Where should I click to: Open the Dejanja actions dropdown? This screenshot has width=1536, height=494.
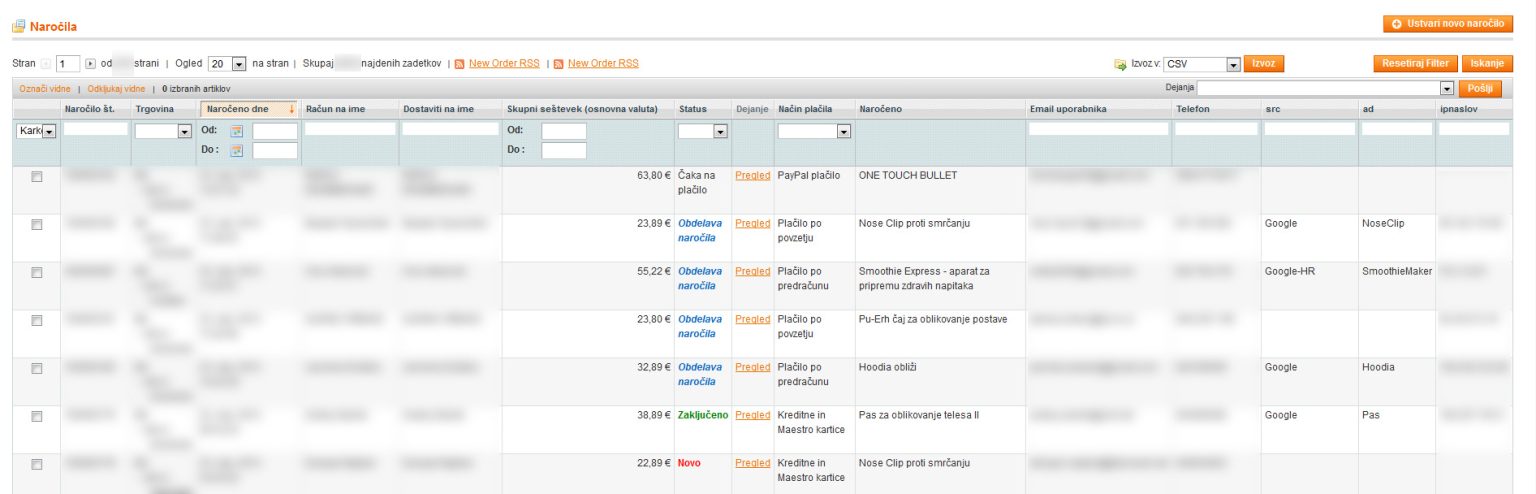tap(1326, 88)
